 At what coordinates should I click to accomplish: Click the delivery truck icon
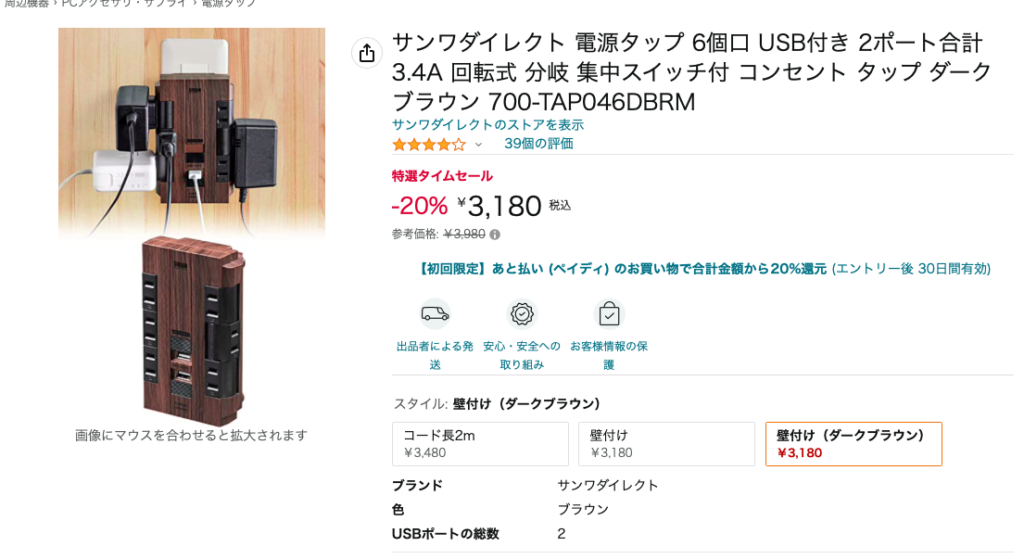click(x=435, y=315)
